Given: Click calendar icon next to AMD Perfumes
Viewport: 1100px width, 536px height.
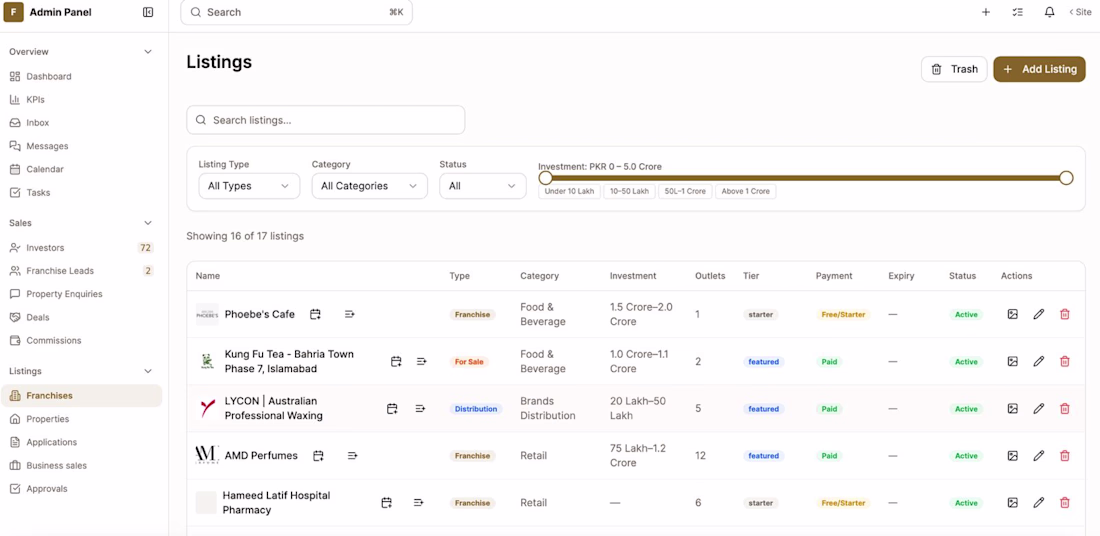Looking at the screenshot, I should tap(318, 455).
